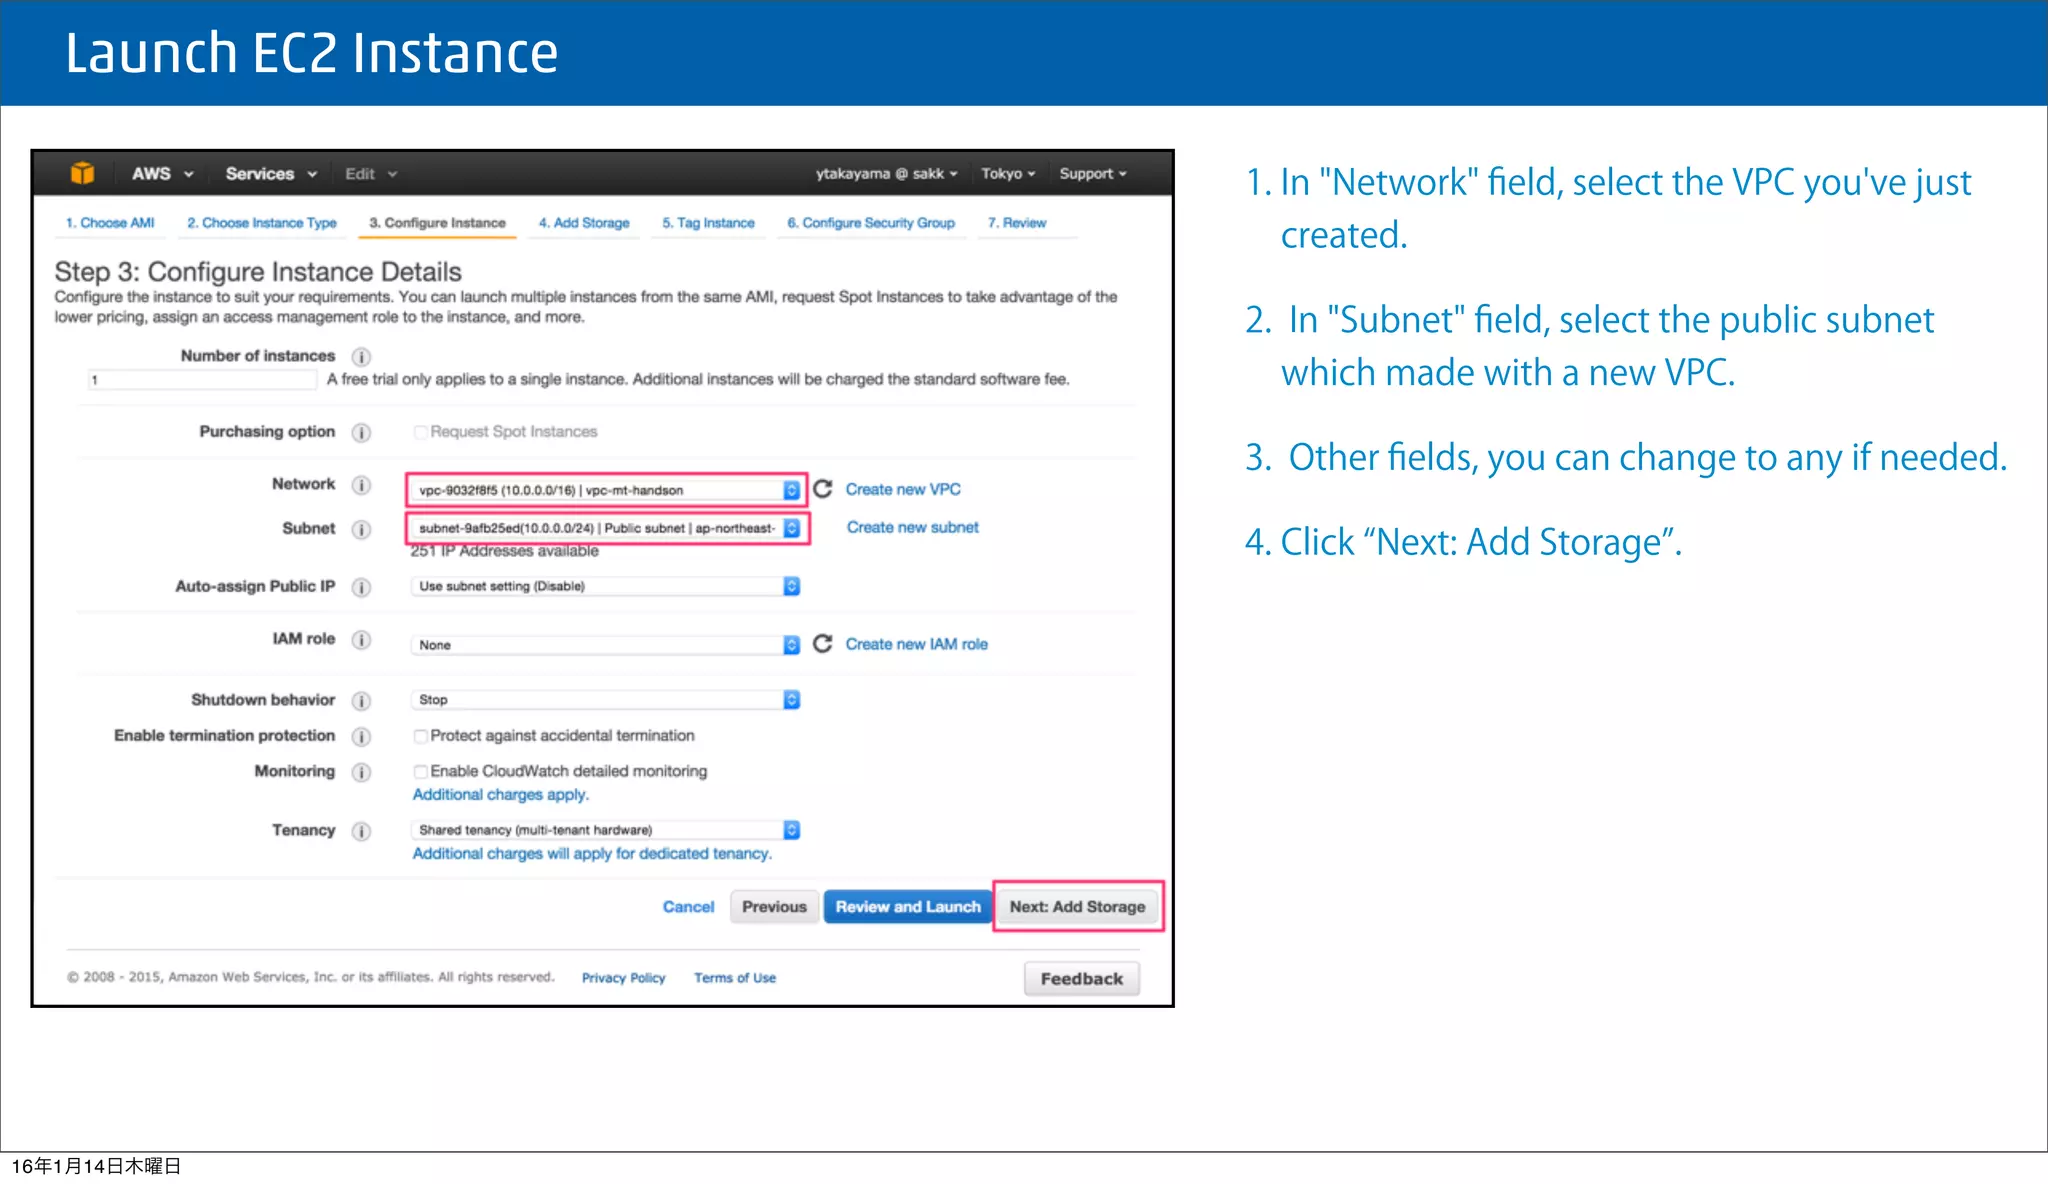Screen dimensions: 2048x1184
Task: Open info icon for Number of instances
Action: pyautogui.click(x=361, y=357)
